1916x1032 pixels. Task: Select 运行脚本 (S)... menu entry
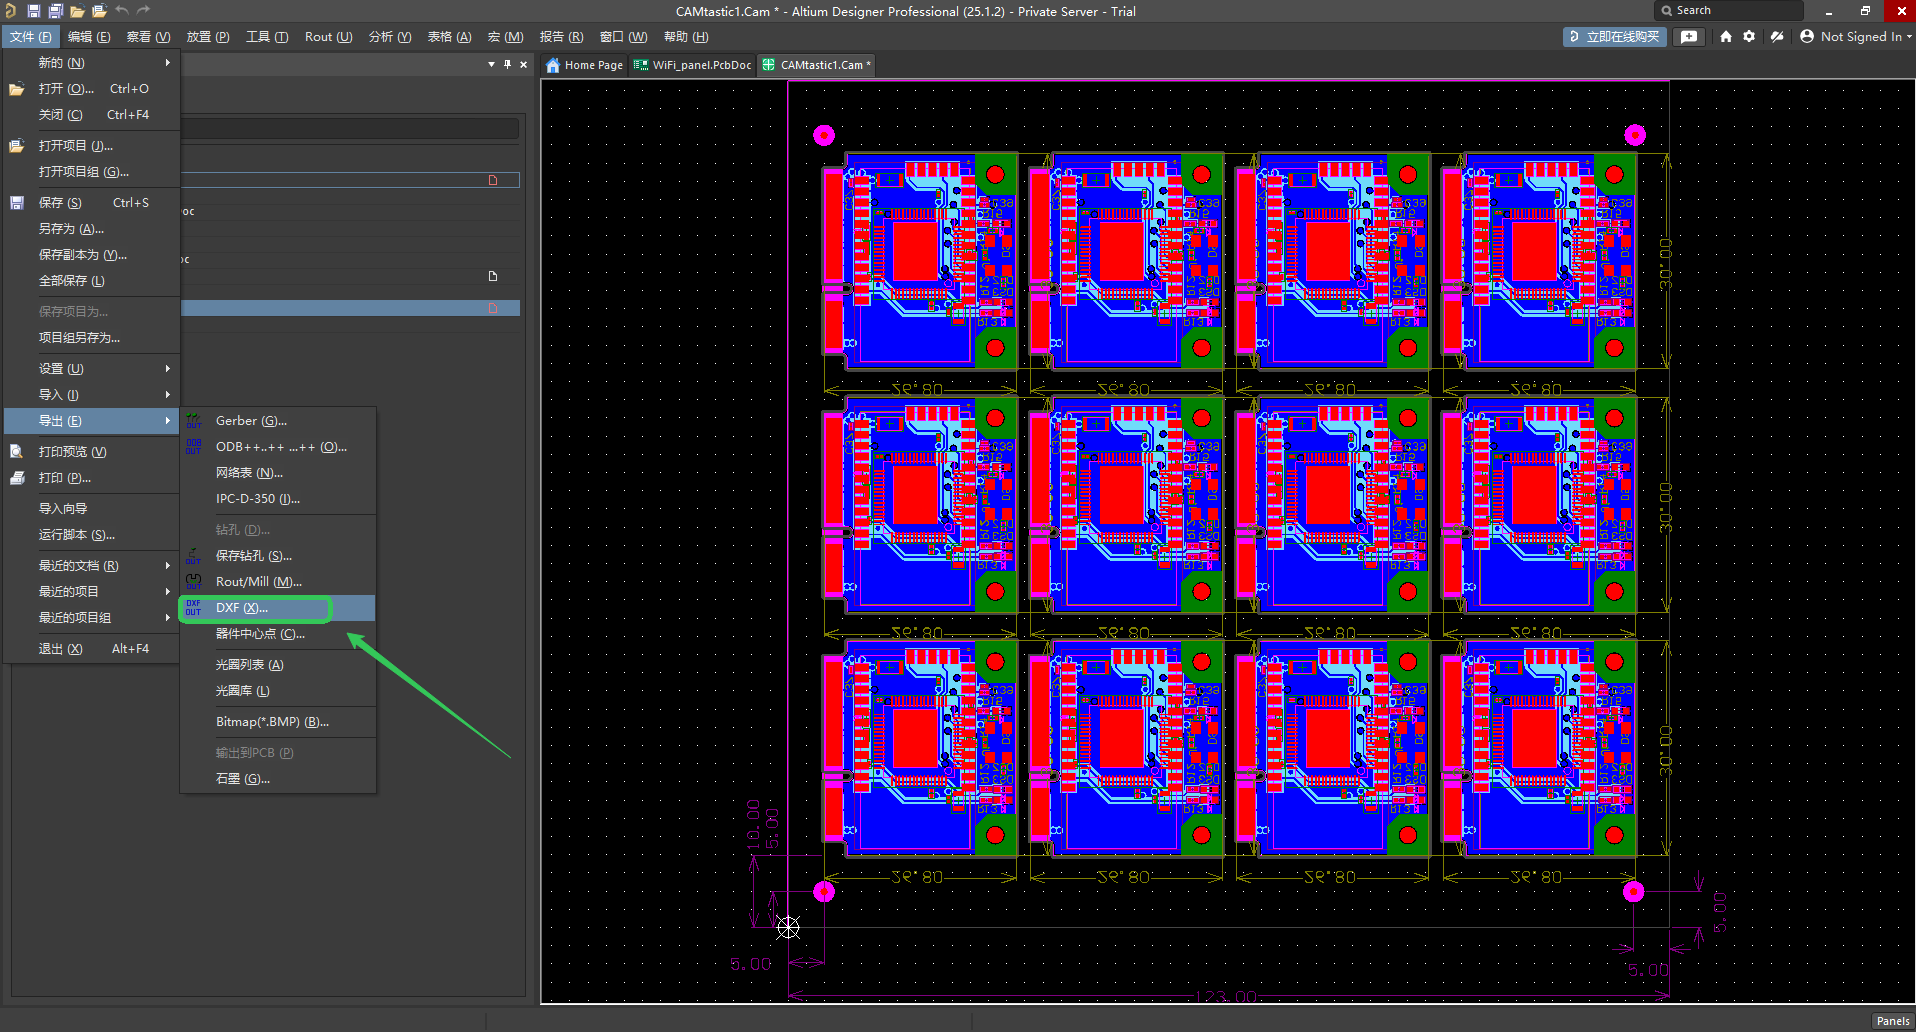tap(92, 535)
